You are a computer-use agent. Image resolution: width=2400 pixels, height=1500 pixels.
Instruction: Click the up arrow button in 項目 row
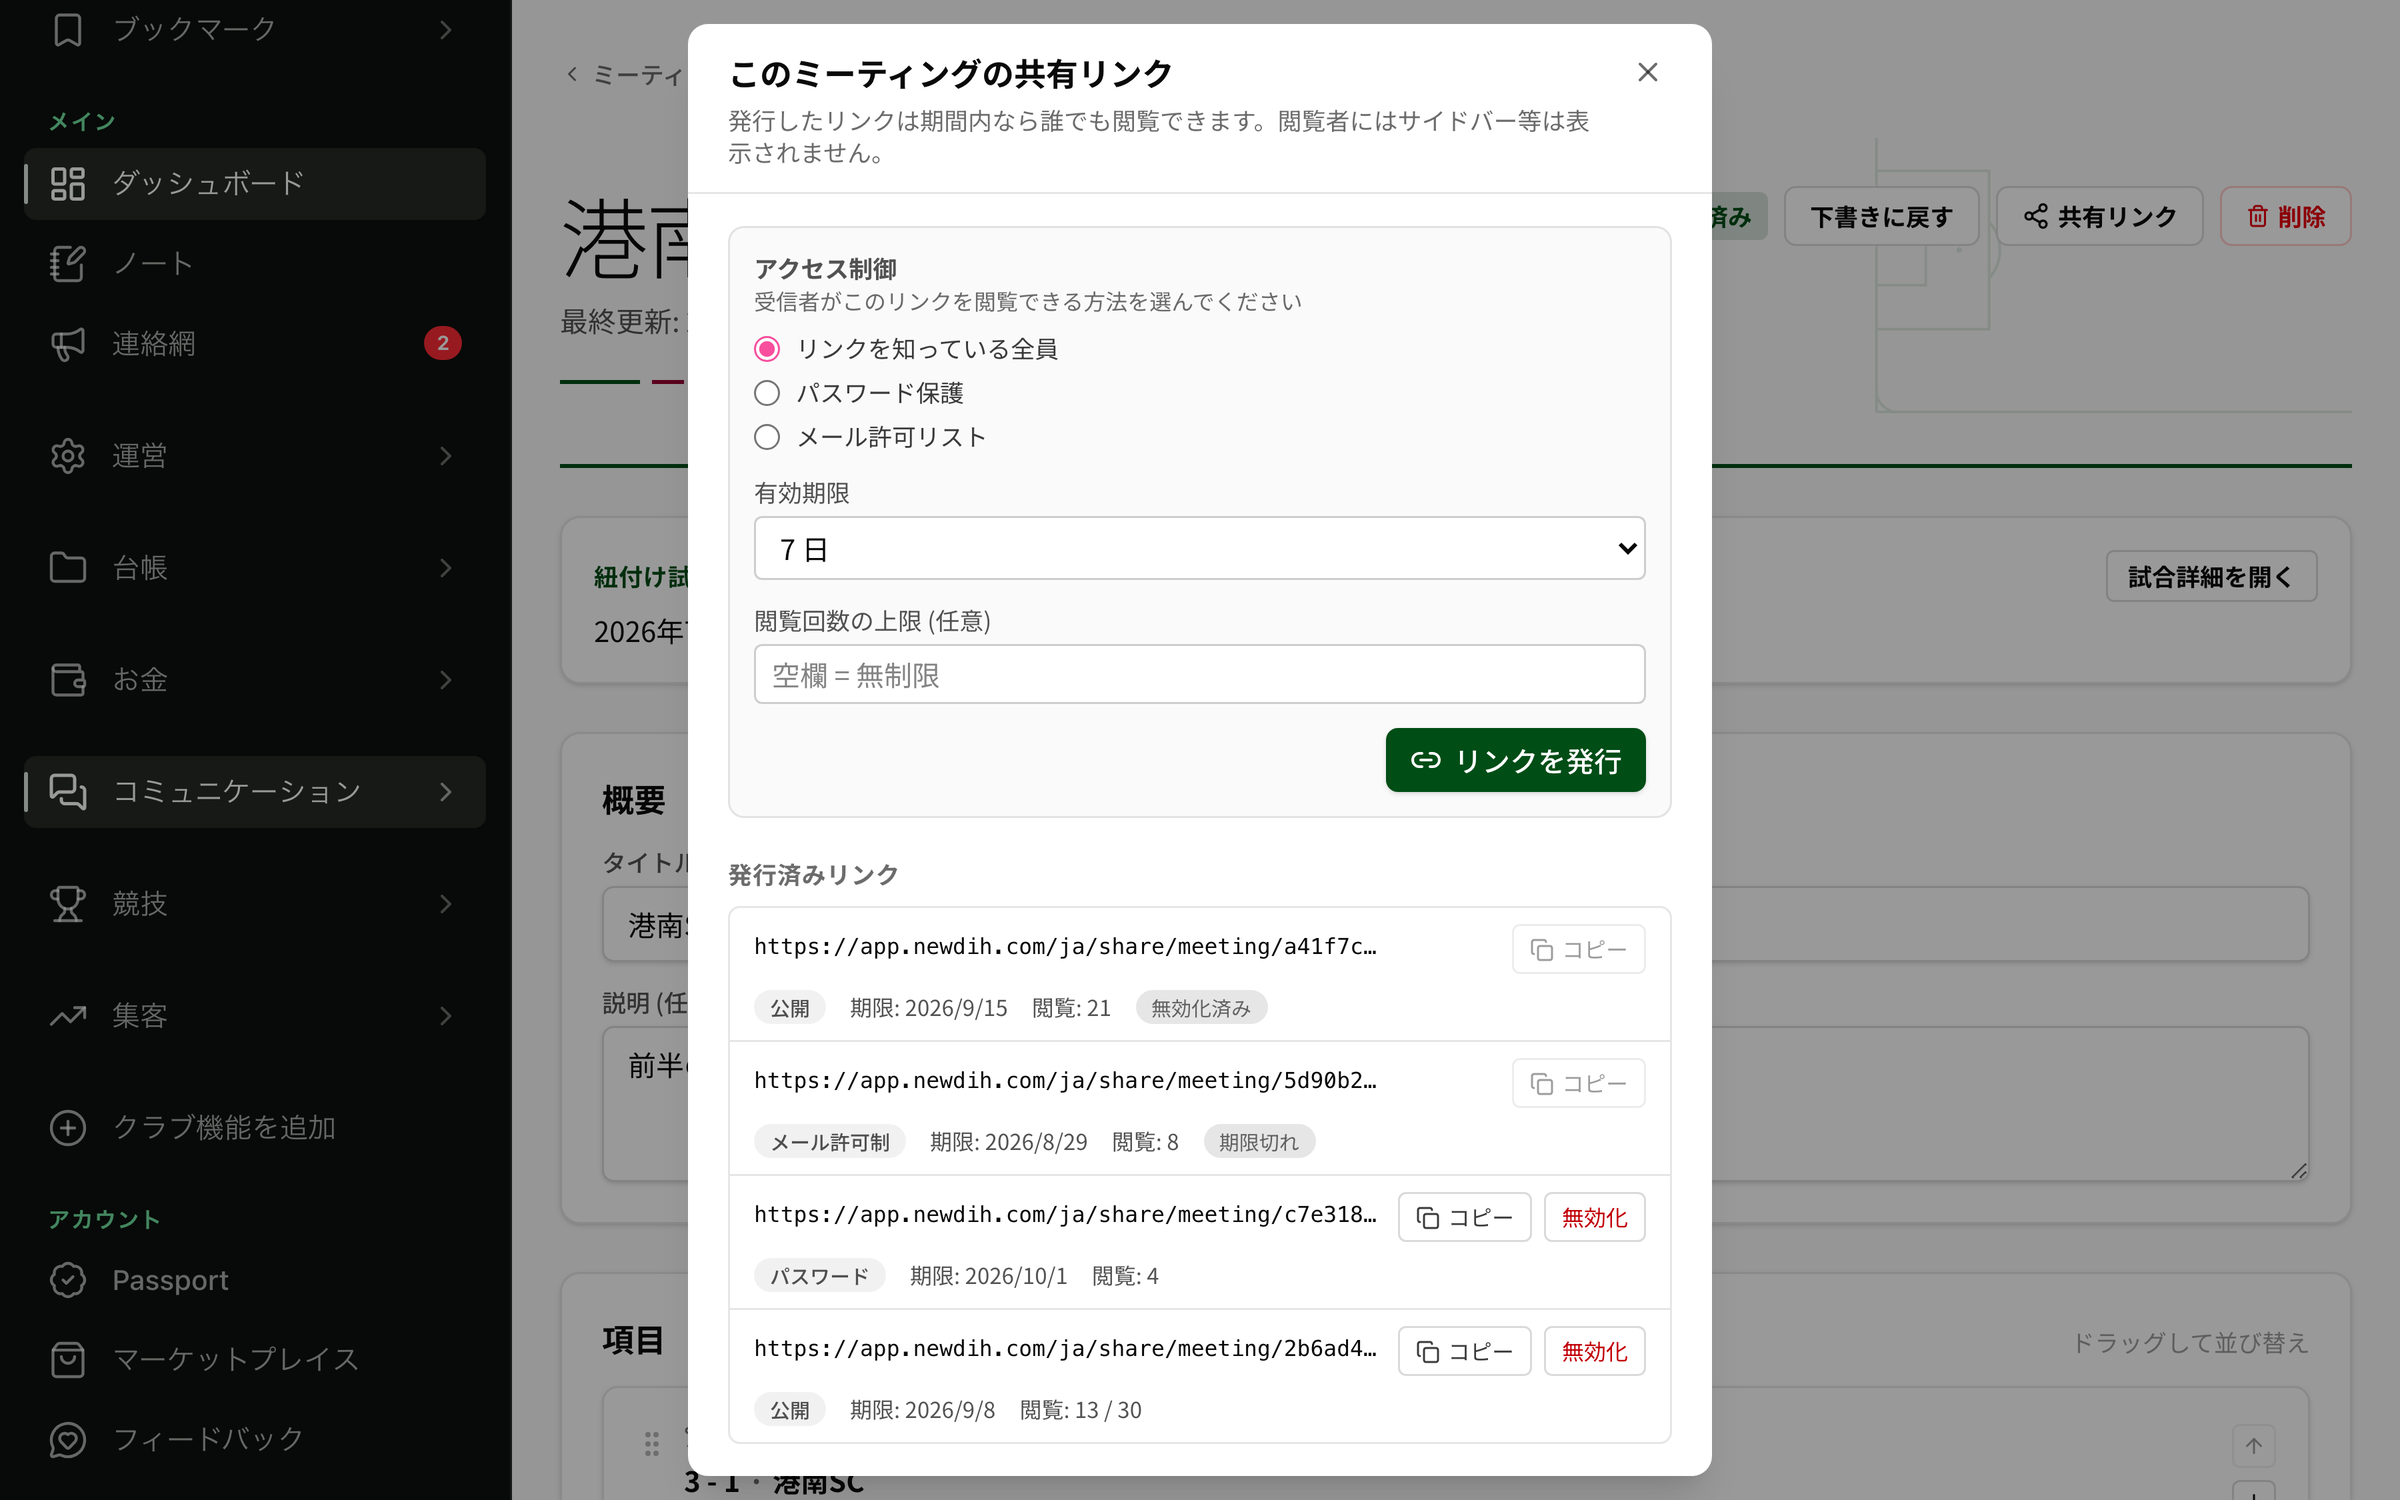pos(2254,1446)
